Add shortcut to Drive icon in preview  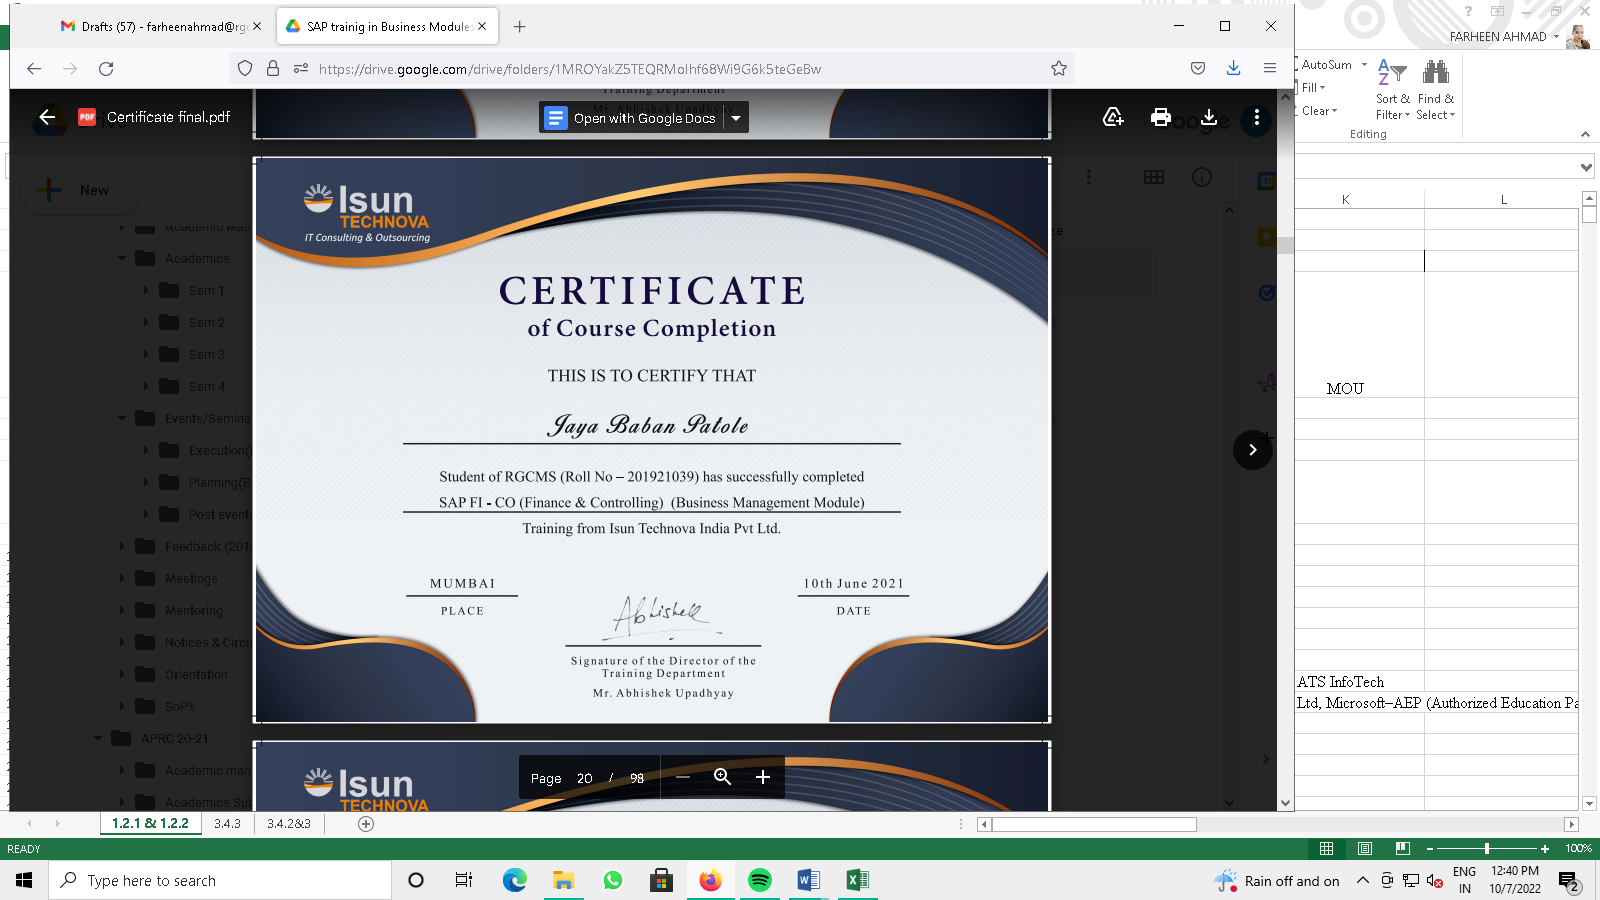click(x=1113, y=118)
